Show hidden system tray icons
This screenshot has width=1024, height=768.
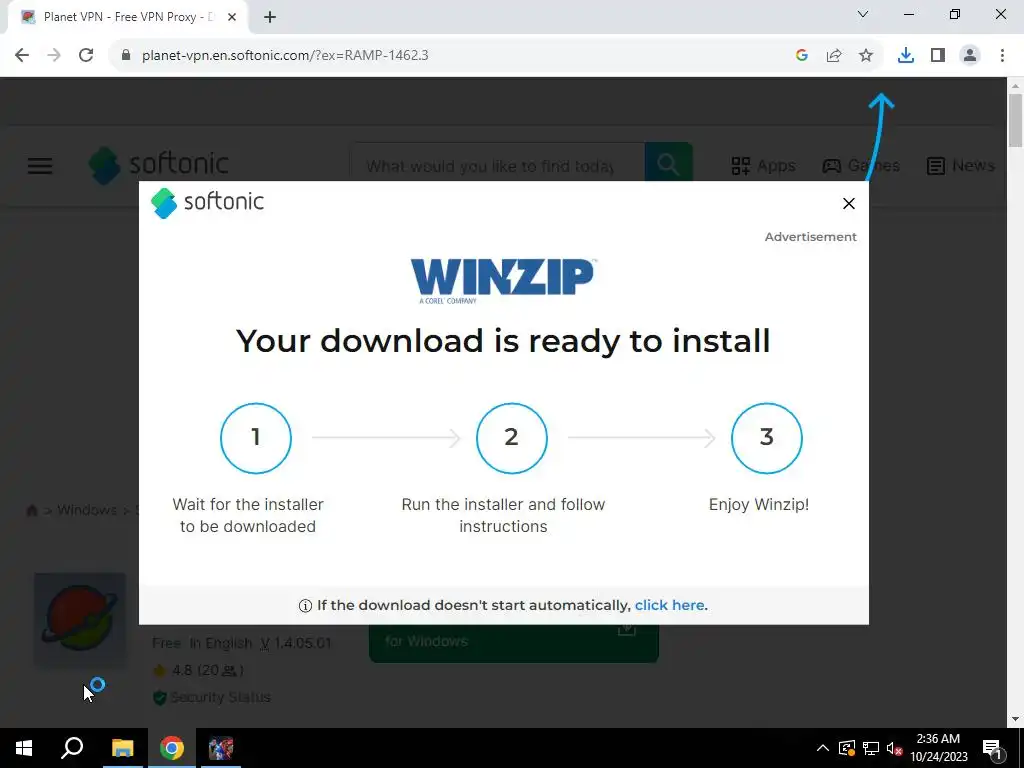823,748
